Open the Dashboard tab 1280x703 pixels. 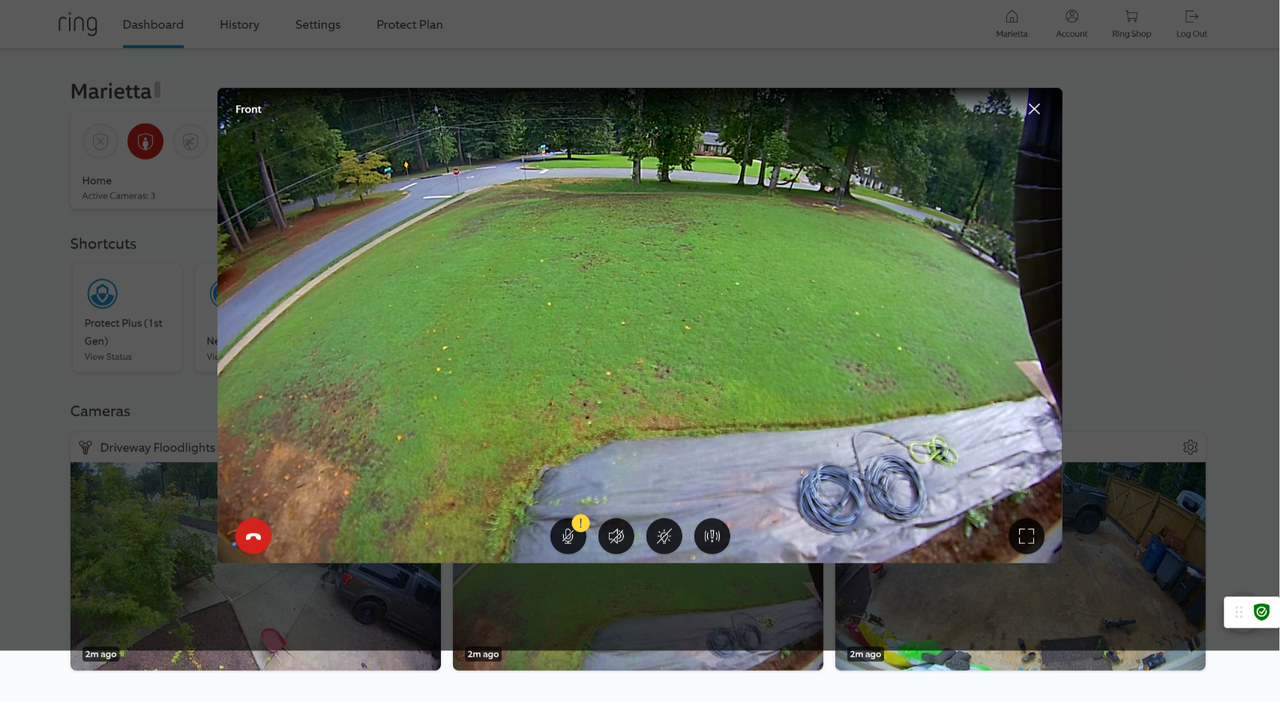click(153, 24)
